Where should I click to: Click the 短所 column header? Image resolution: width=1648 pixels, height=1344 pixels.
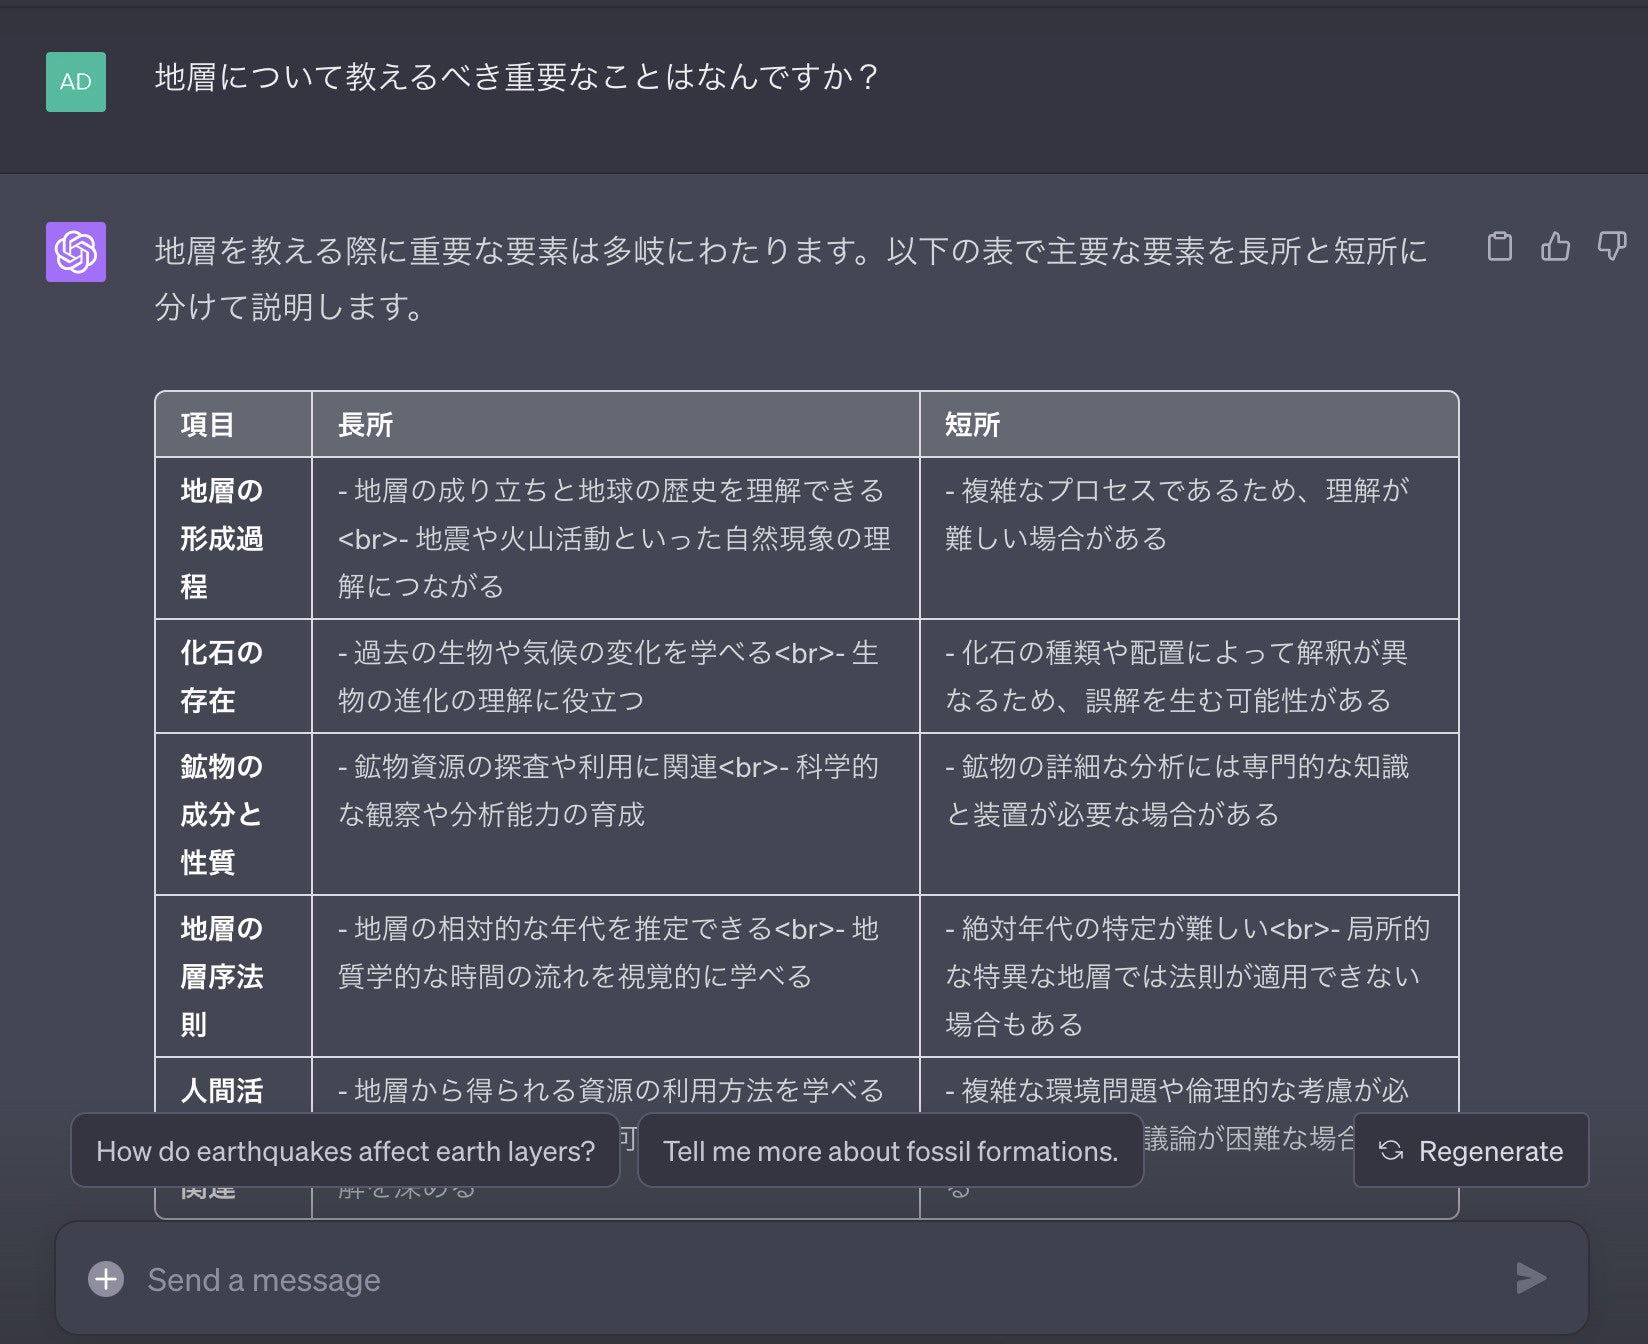(x=972, y=425)
